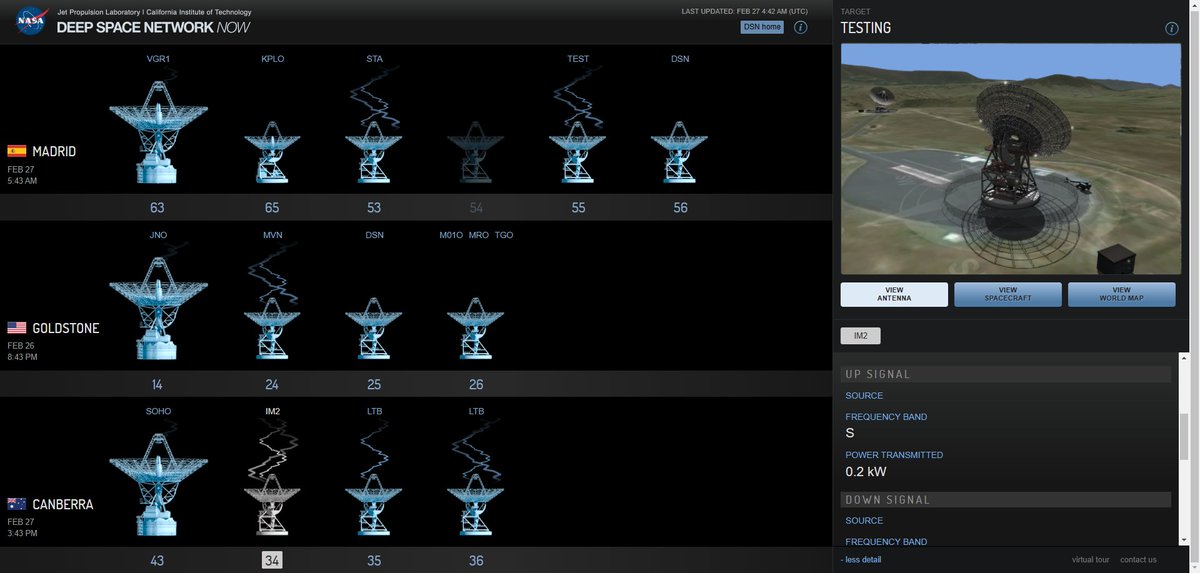Collapse details with less detail link
The height and width of the screenshot is (573, 1200).
click(x=861, y=560)
